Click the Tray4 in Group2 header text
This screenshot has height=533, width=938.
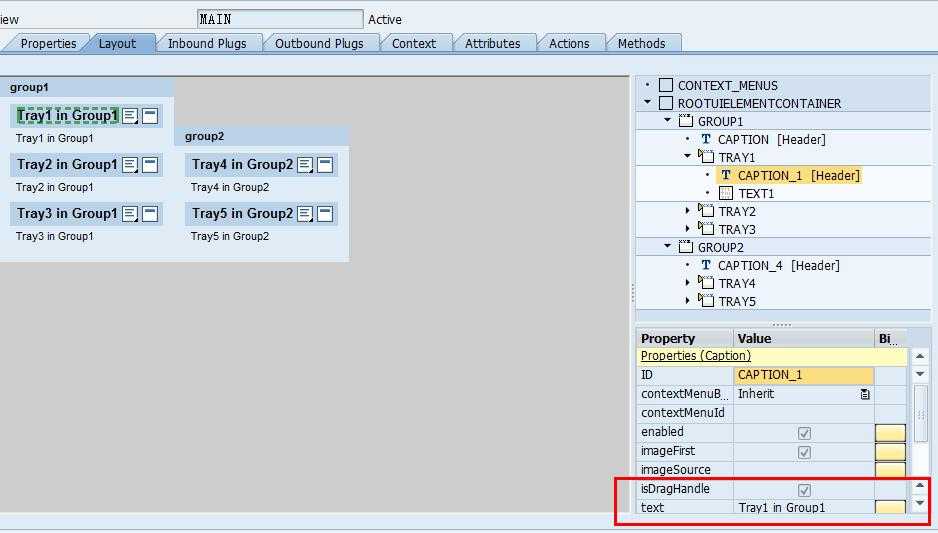pyautogui.click(x=242, y=165)
